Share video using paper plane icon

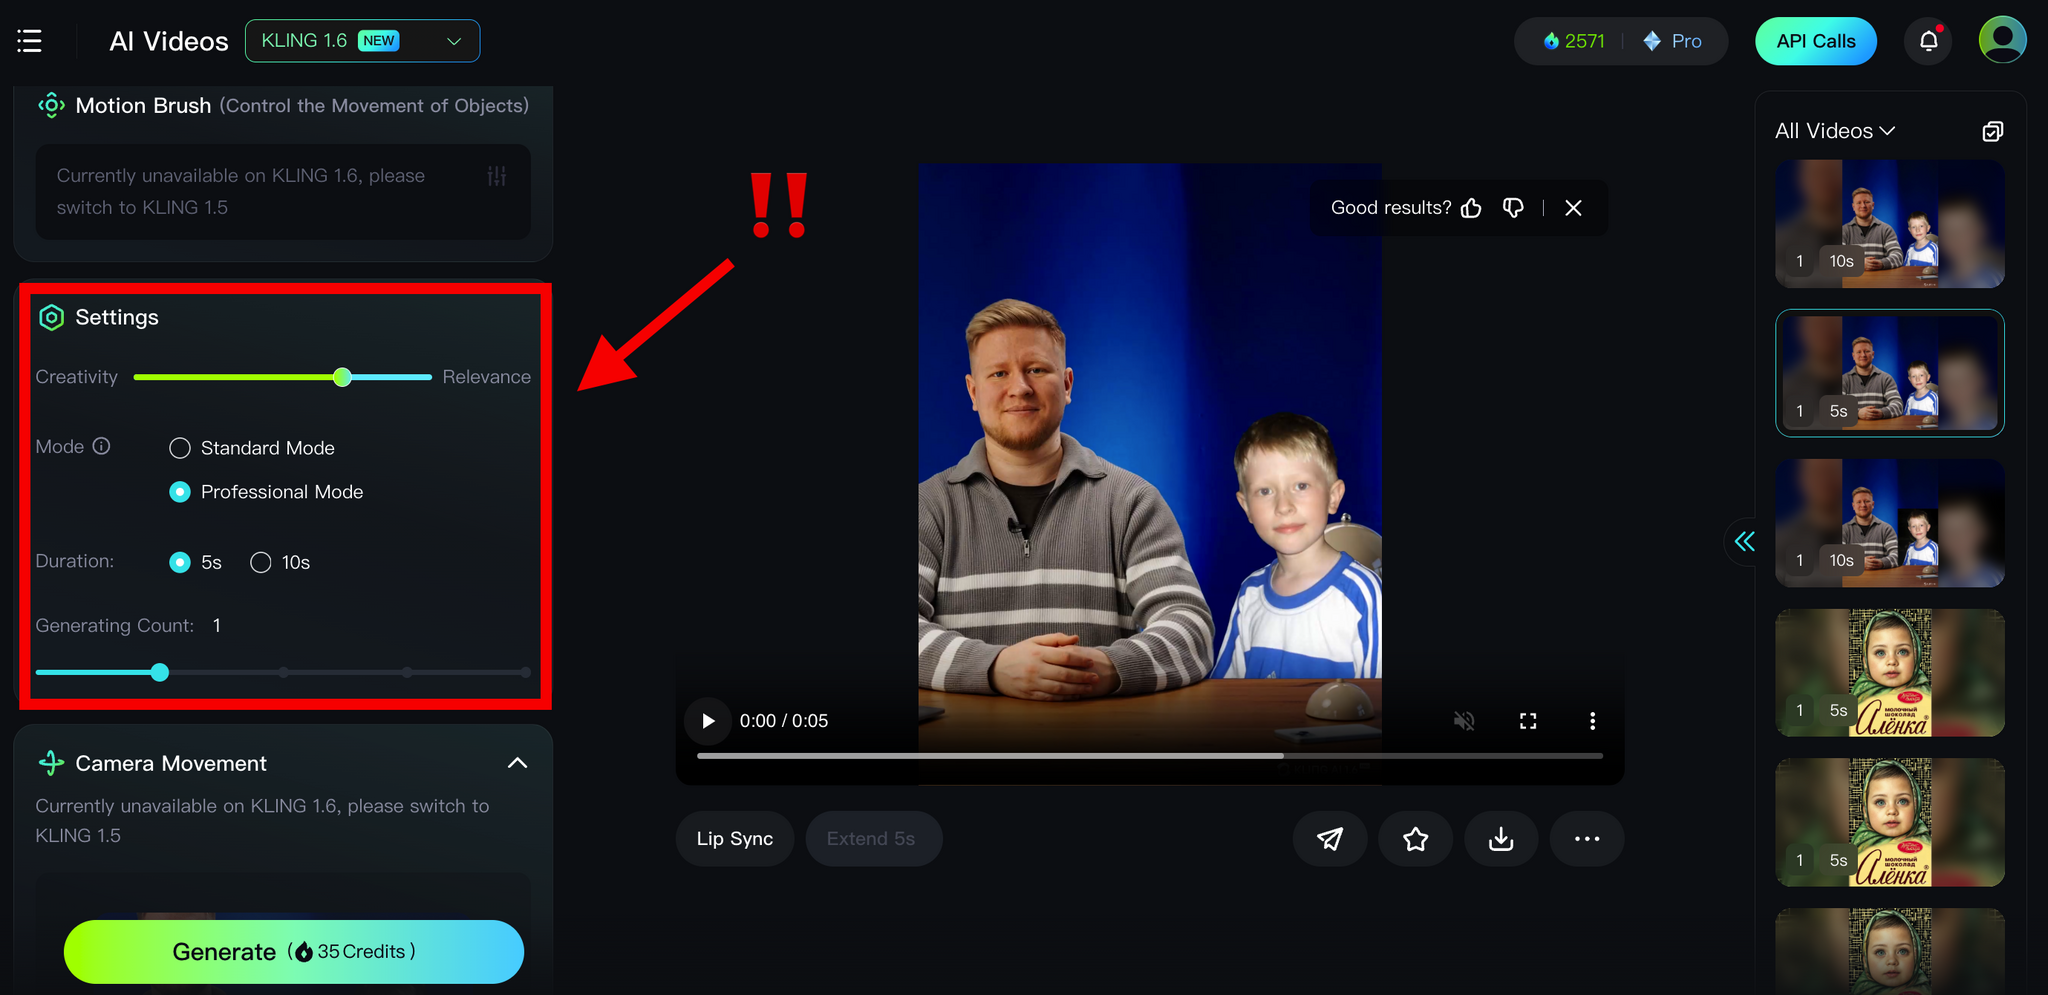tap(1329, 839)
